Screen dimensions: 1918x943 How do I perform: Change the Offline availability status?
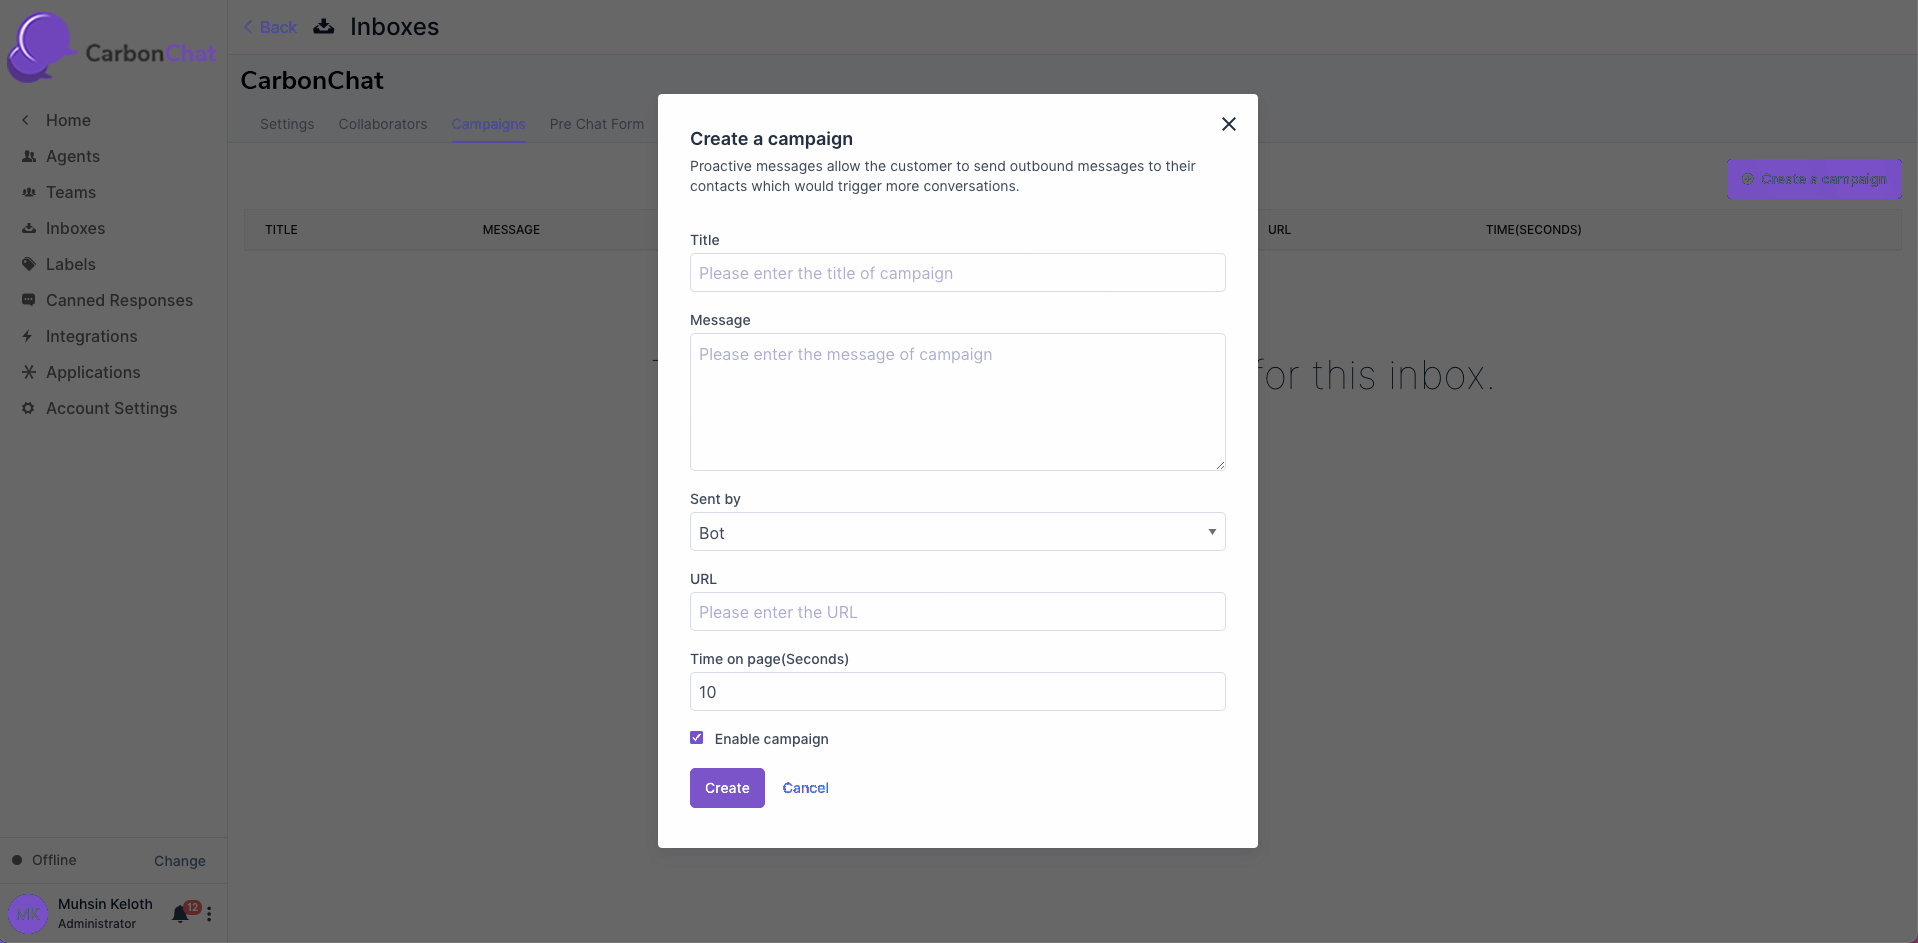tap(179, 861)
